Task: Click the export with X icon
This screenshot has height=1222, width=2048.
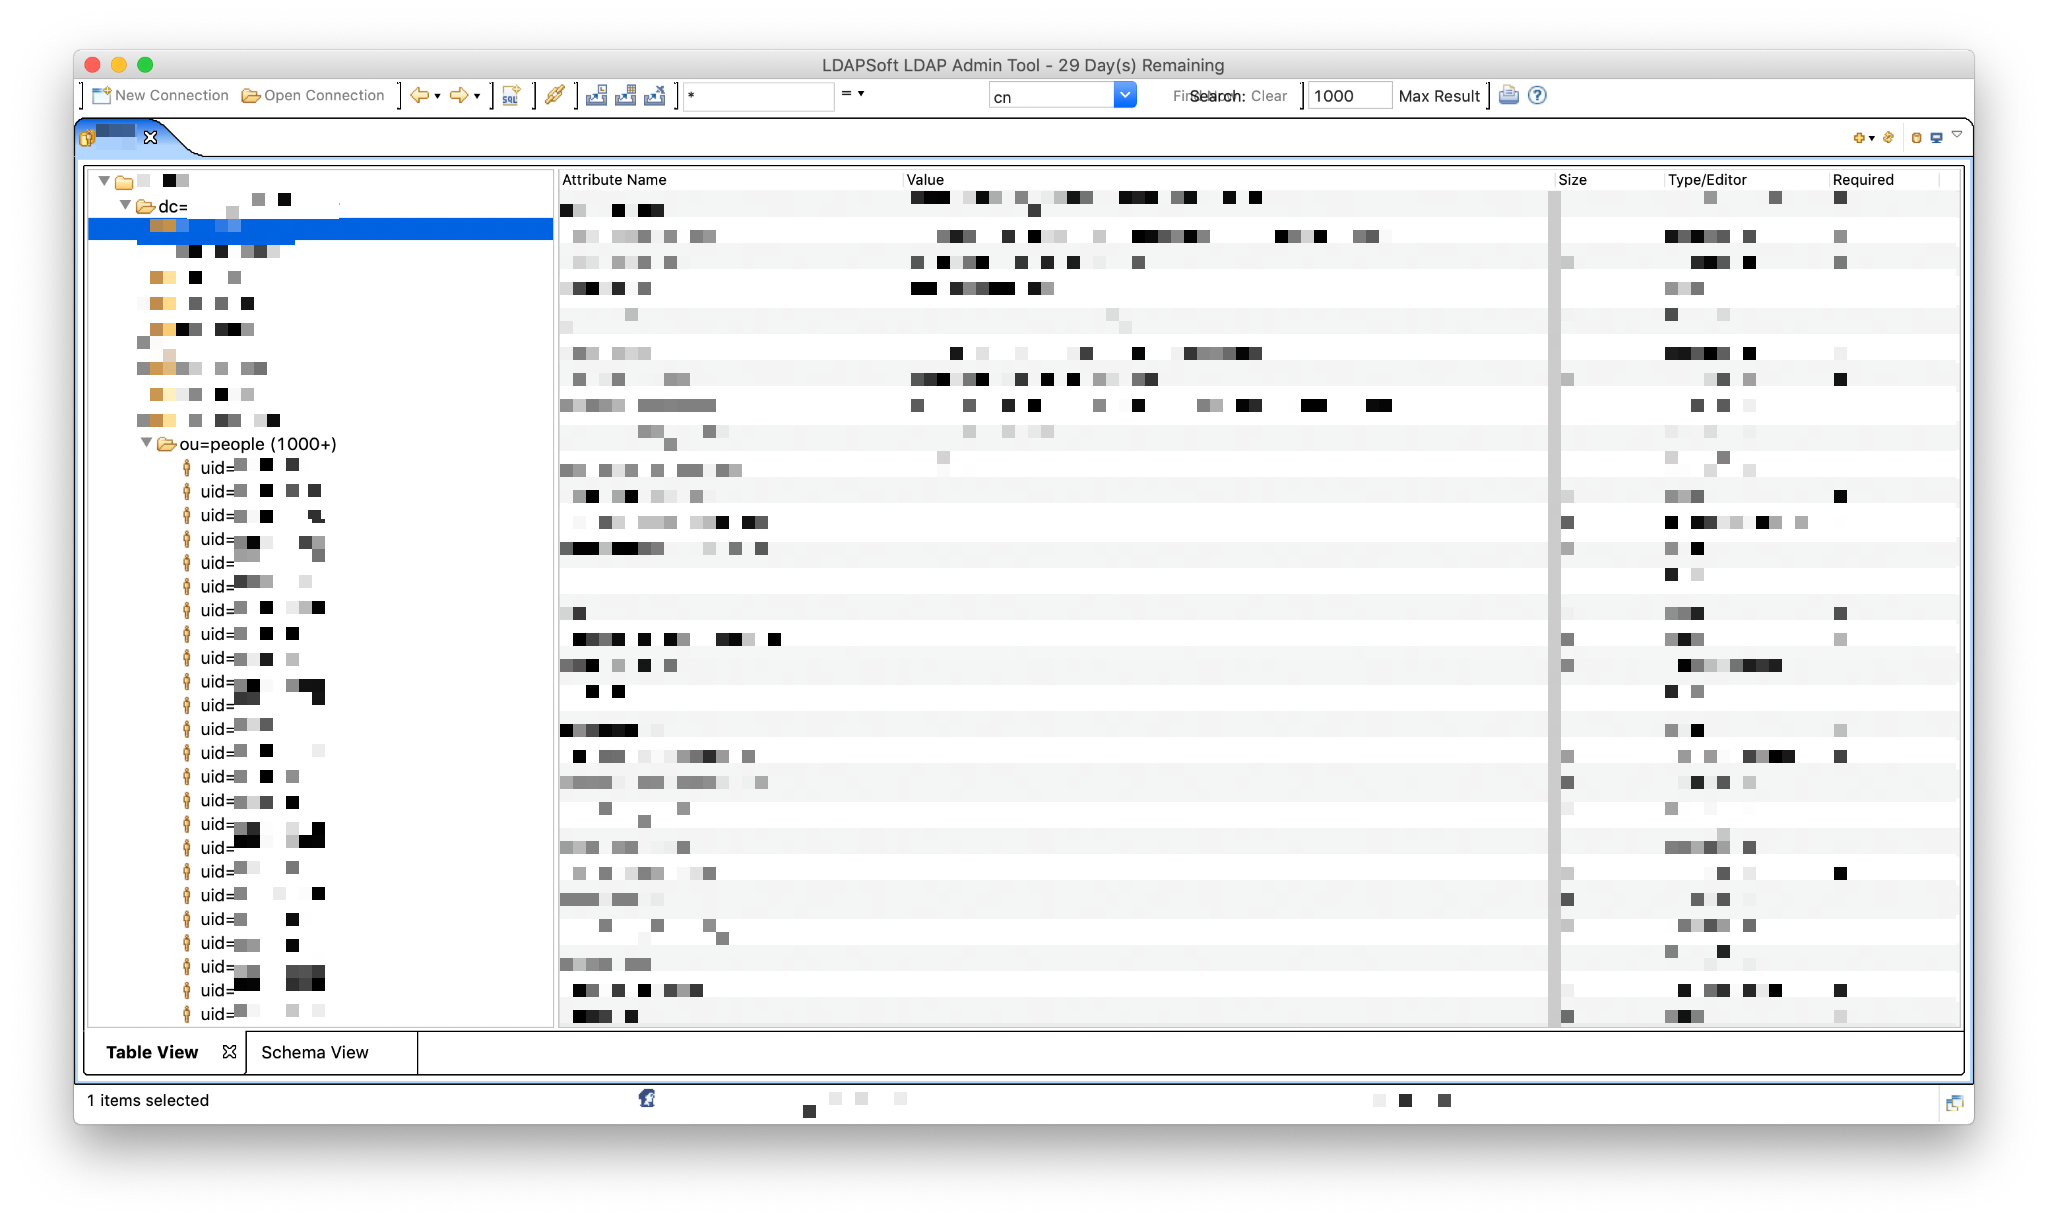Action: point(655,96)
